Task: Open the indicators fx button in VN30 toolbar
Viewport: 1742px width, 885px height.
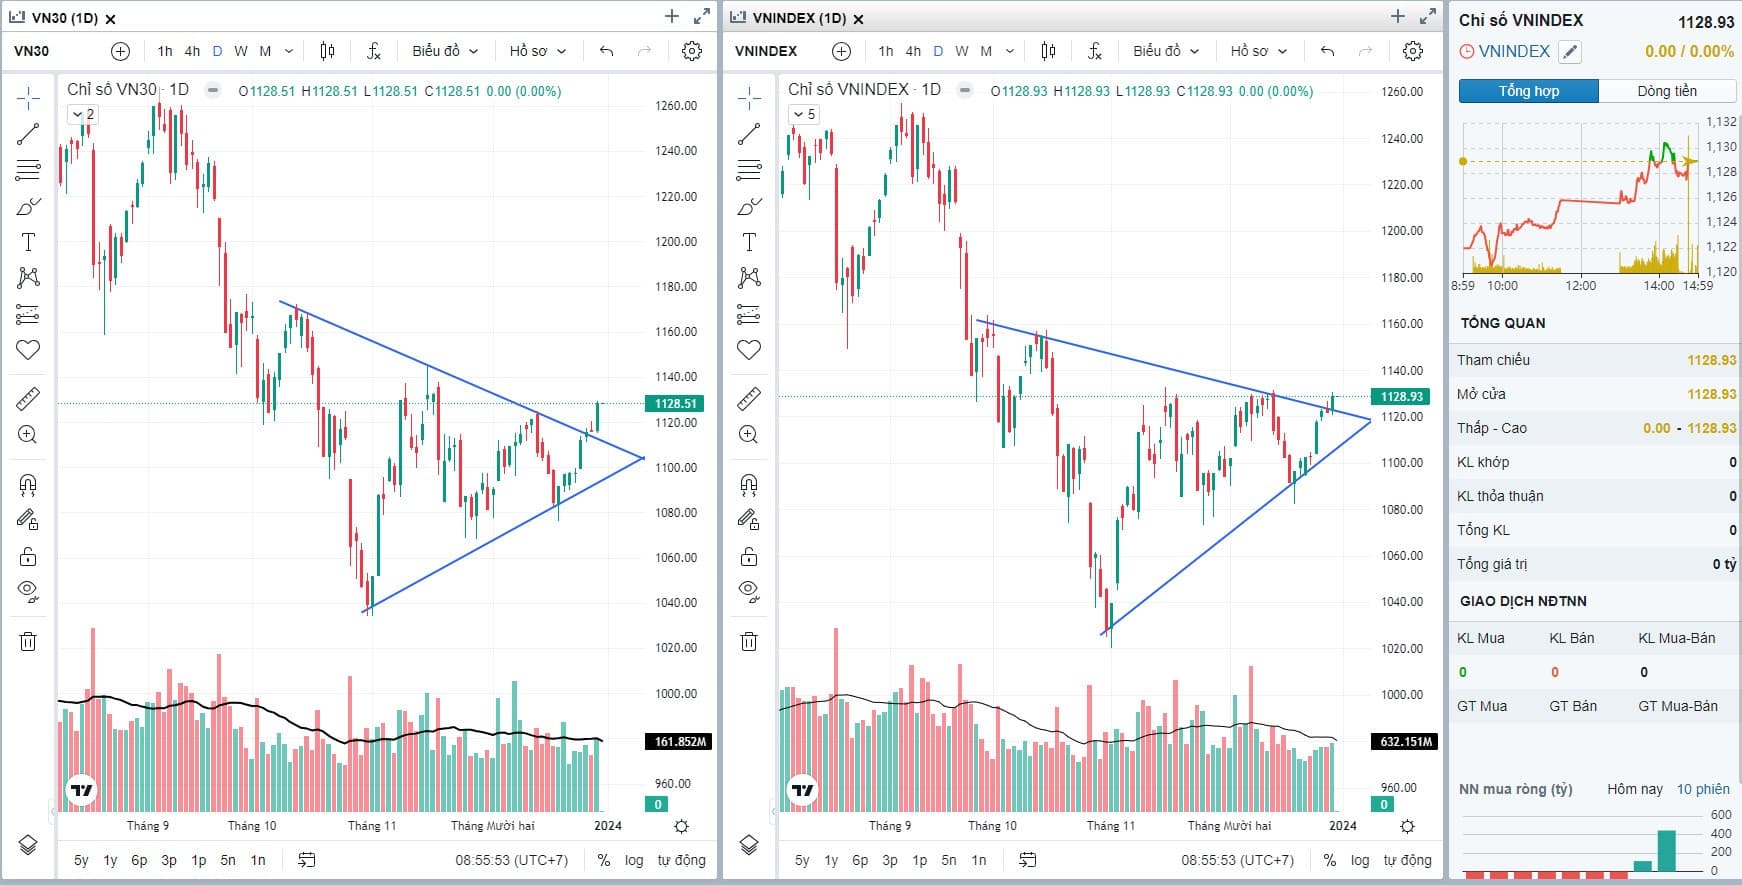Action: 374,51
